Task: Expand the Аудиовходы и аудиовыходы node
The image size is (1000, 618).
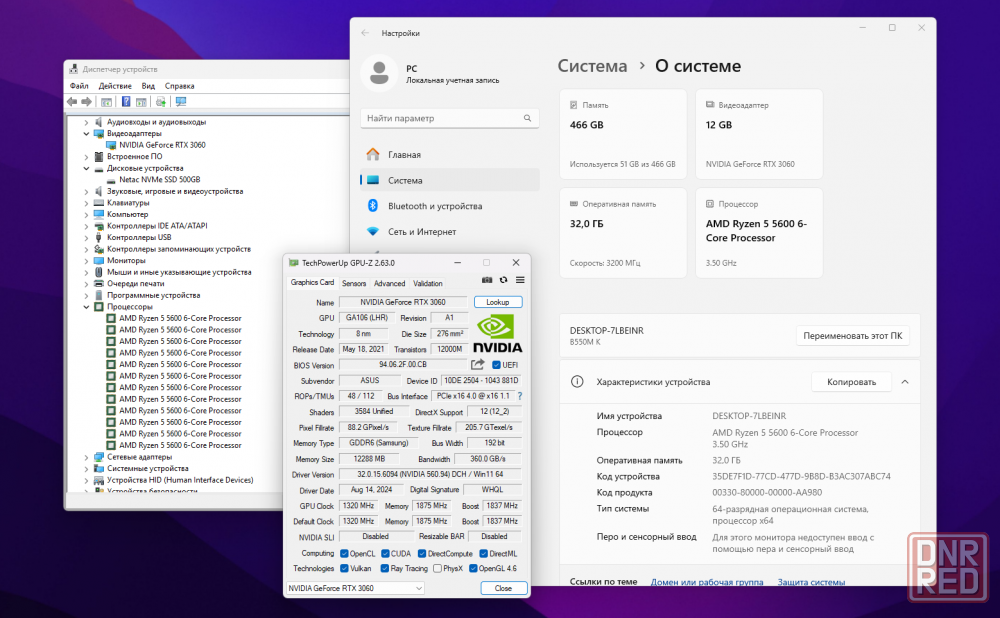Action: [x=86, y=122]
